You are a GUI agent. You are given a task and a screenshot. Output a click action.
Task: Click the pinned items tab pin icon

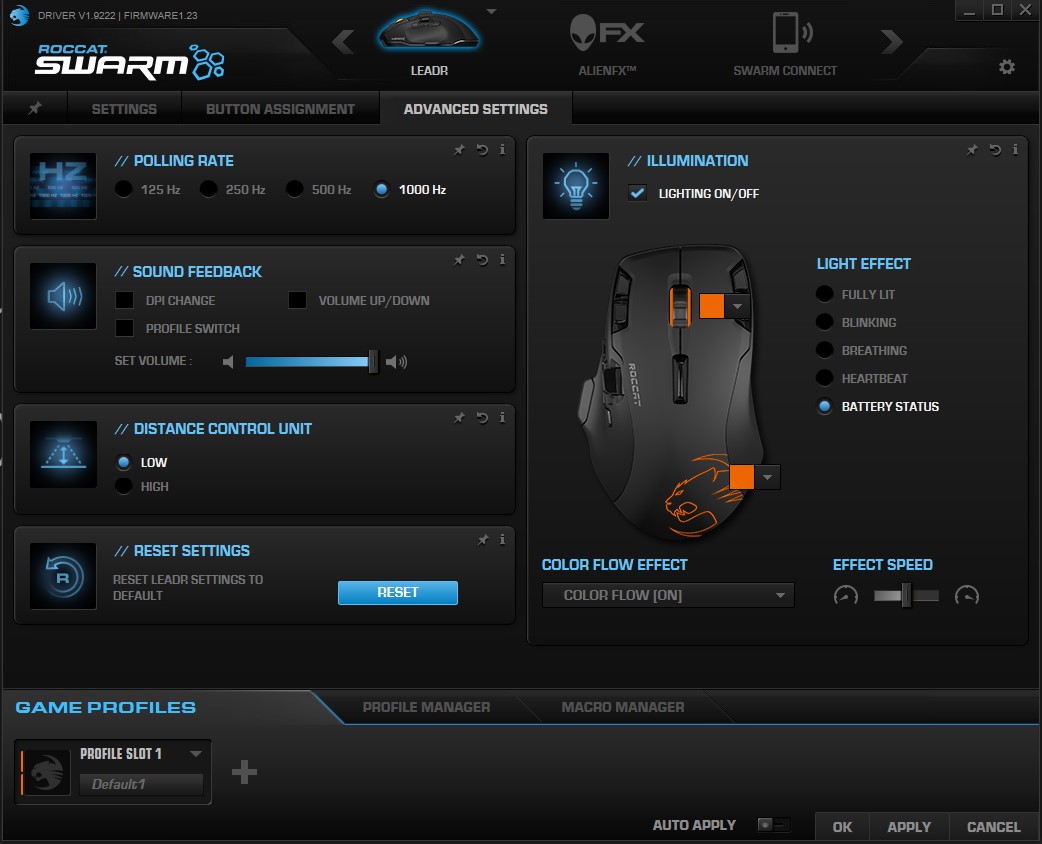point(35,108)
